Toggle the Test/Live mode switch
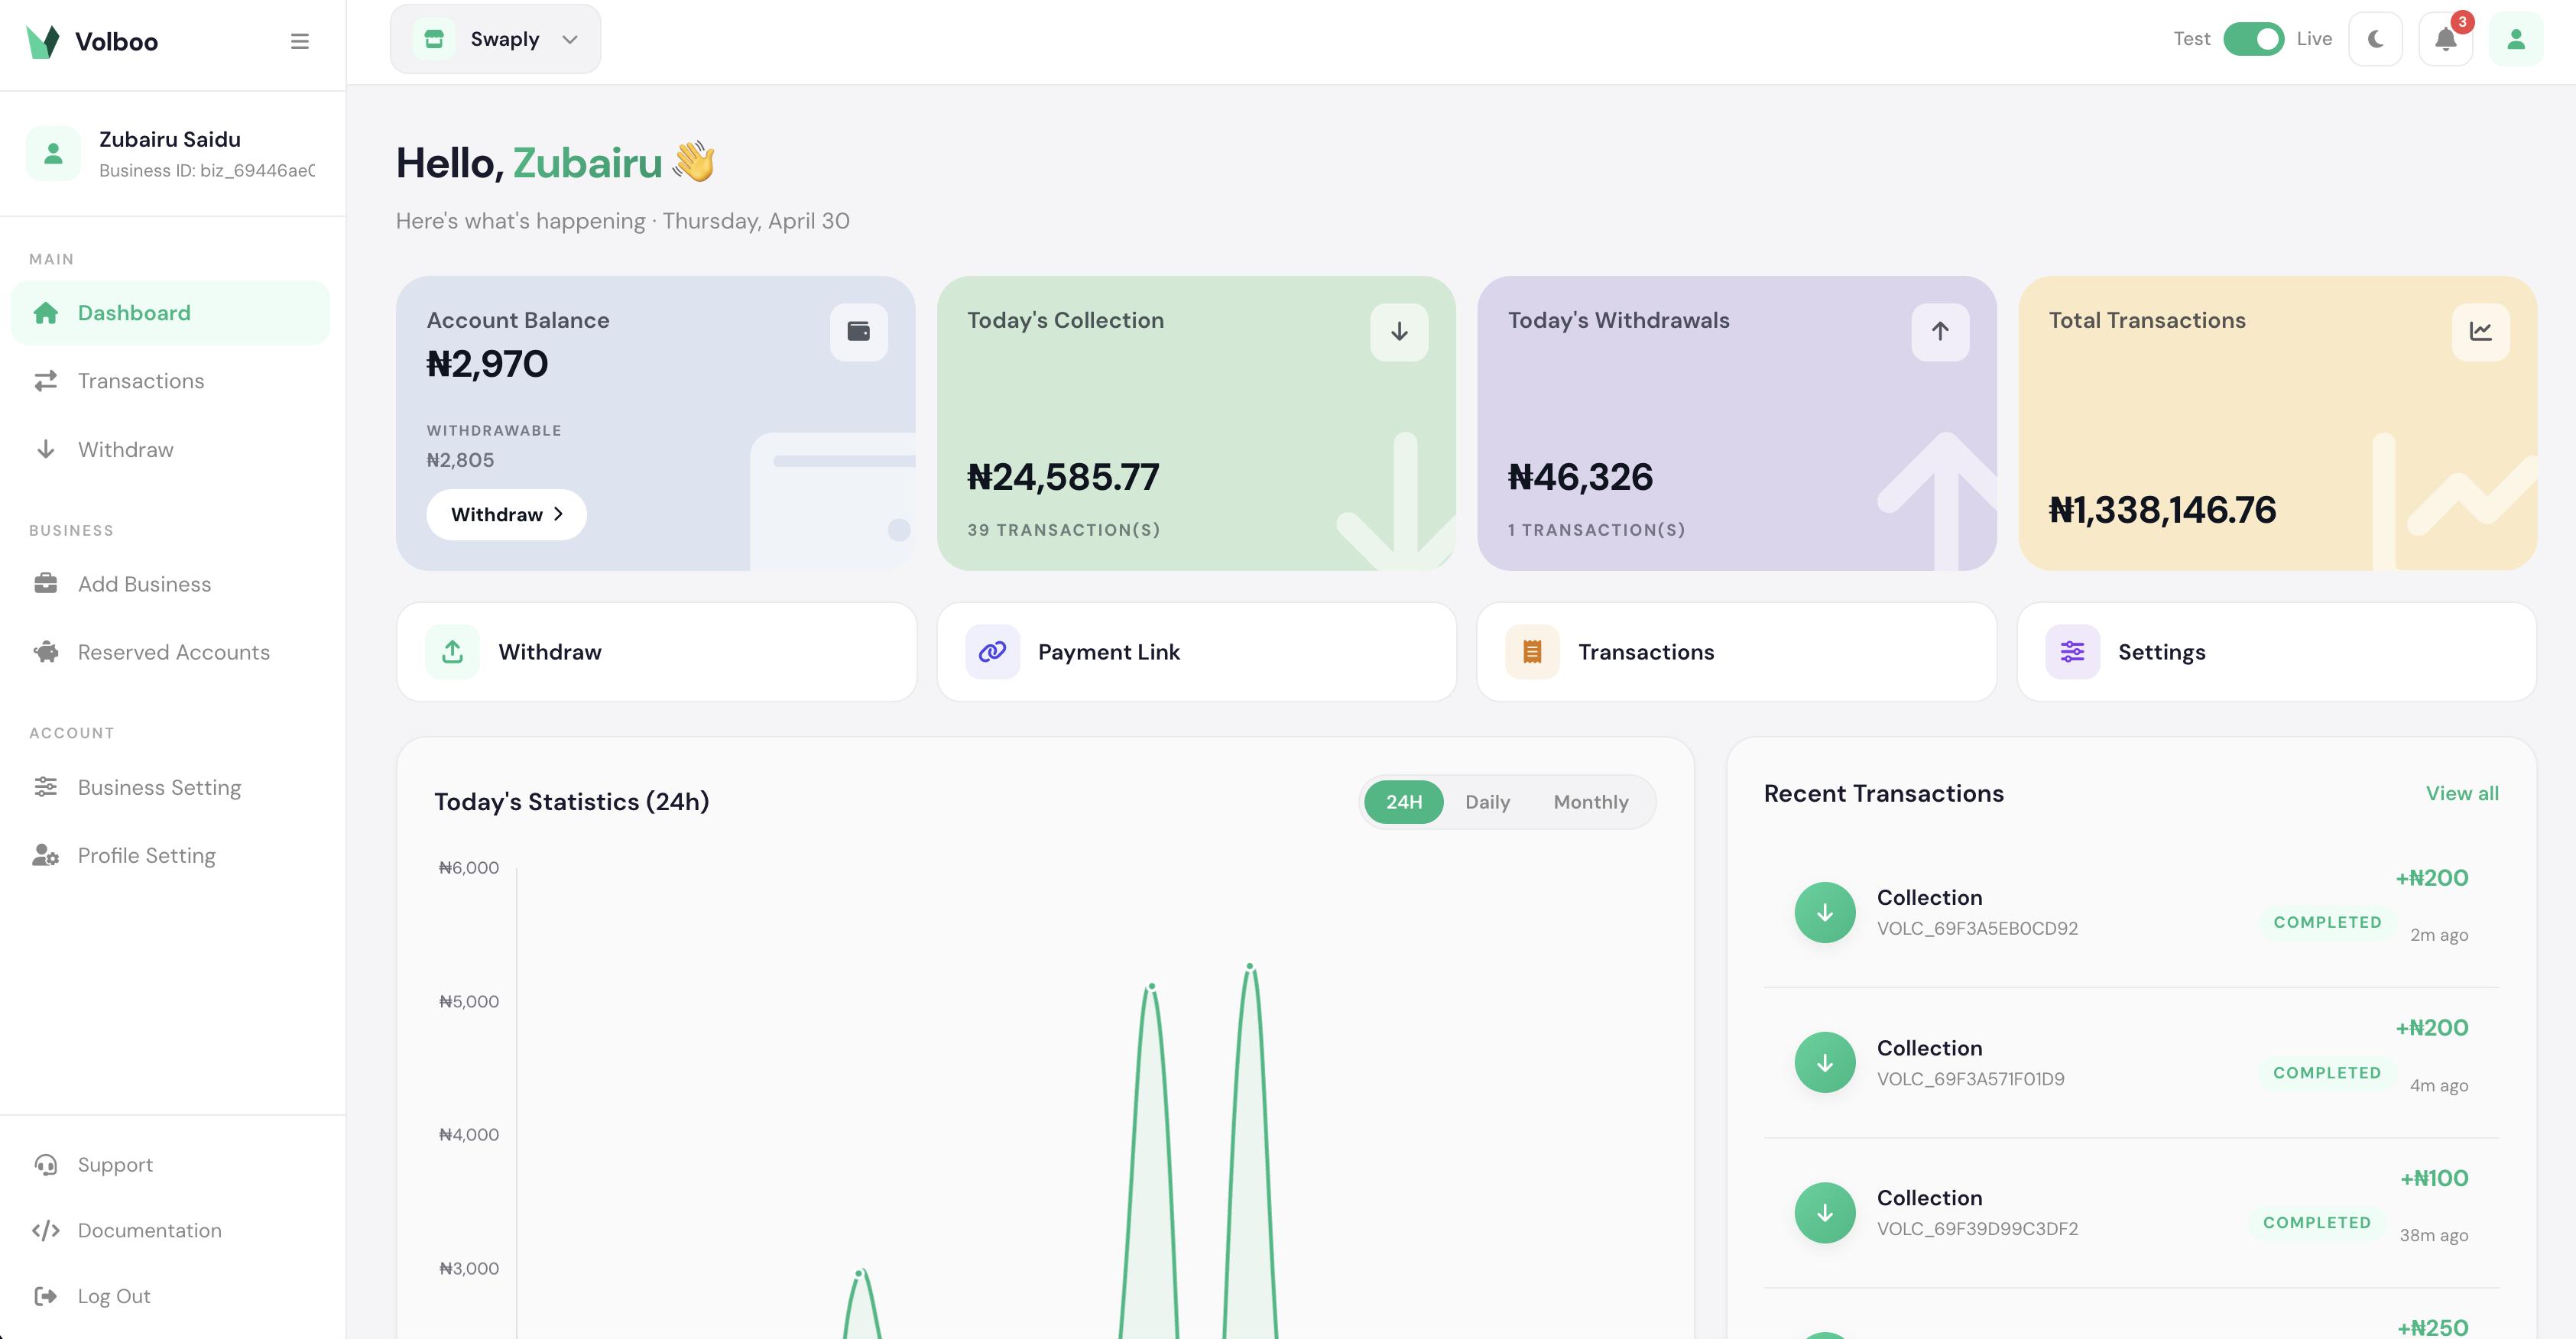The image size is (2576, 1339). click(x=2253, y=39)
